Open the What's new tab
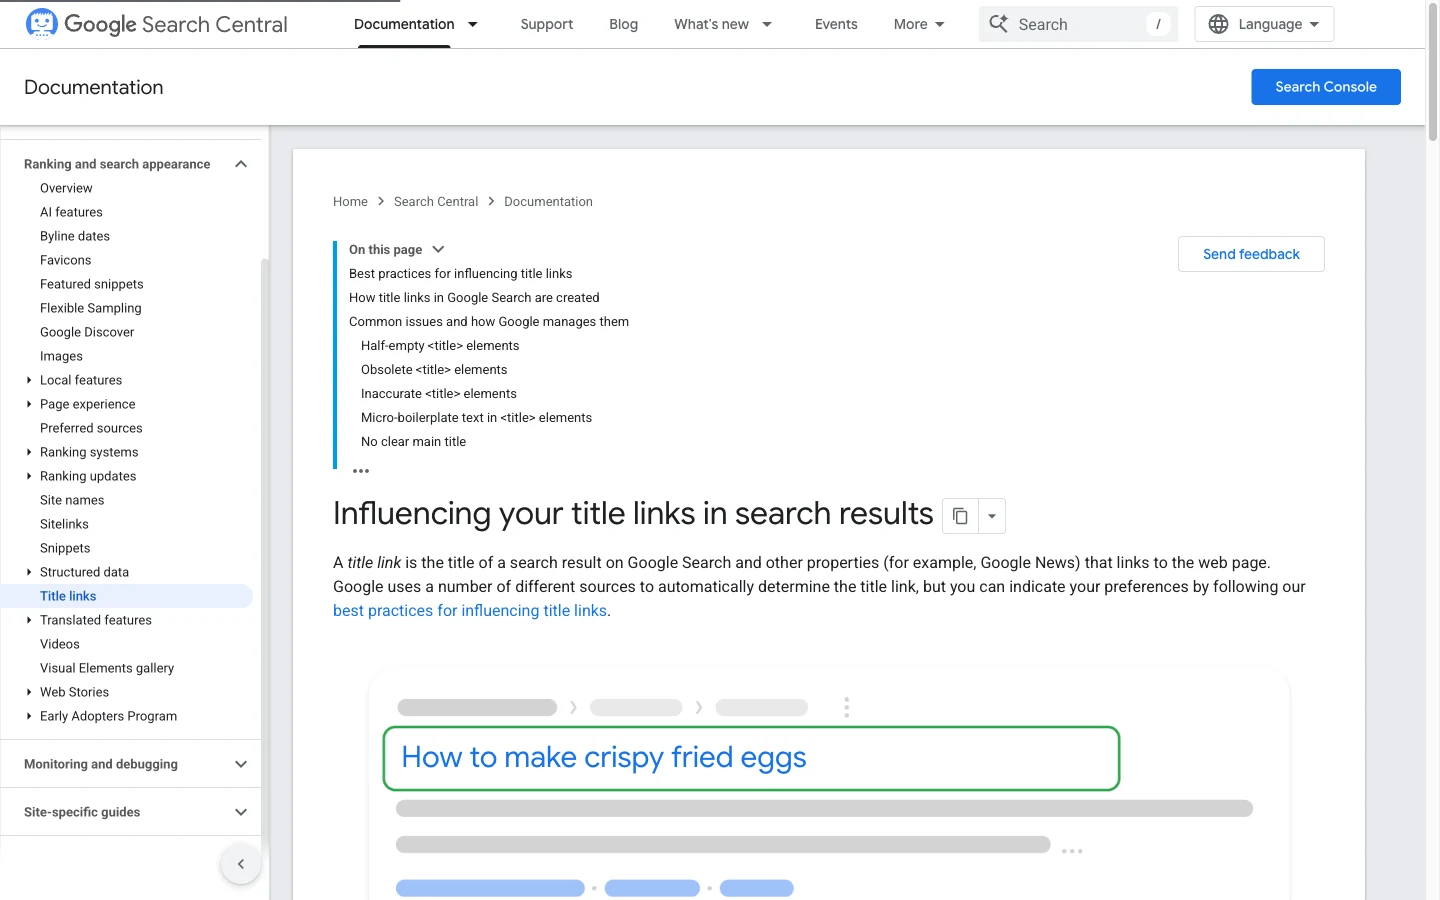The height and width of the screenshot is (900, 1440). 711,24
